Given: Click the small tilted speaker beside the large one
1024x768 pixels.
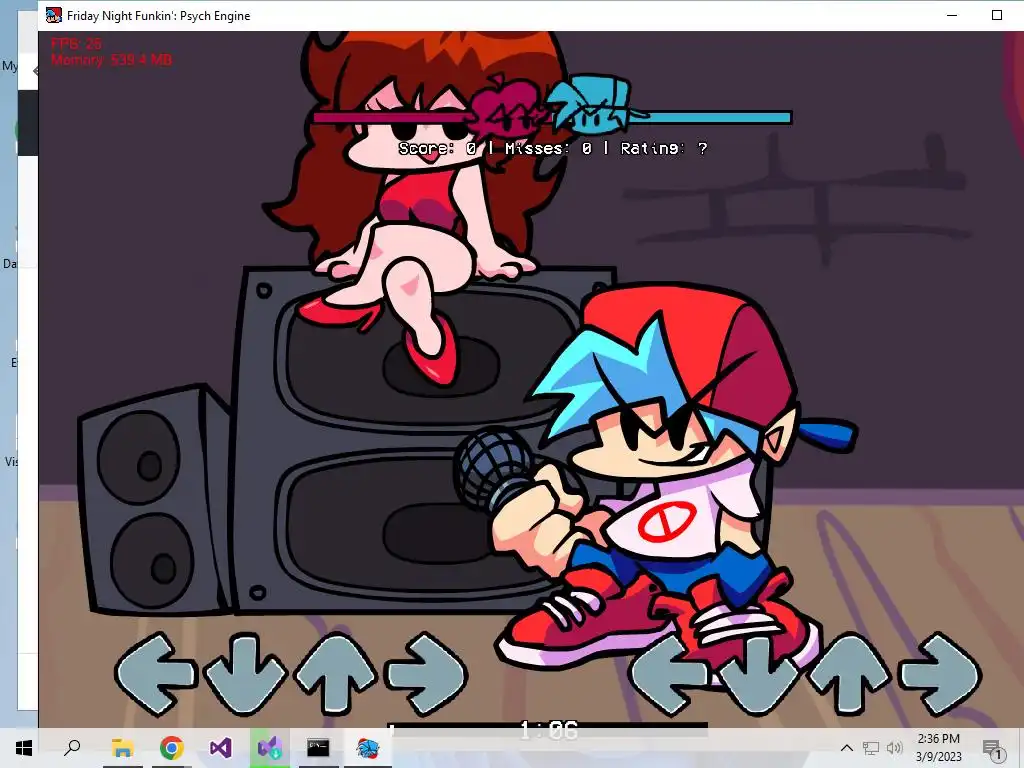Looking at the screenshot, I should point(153,500).
